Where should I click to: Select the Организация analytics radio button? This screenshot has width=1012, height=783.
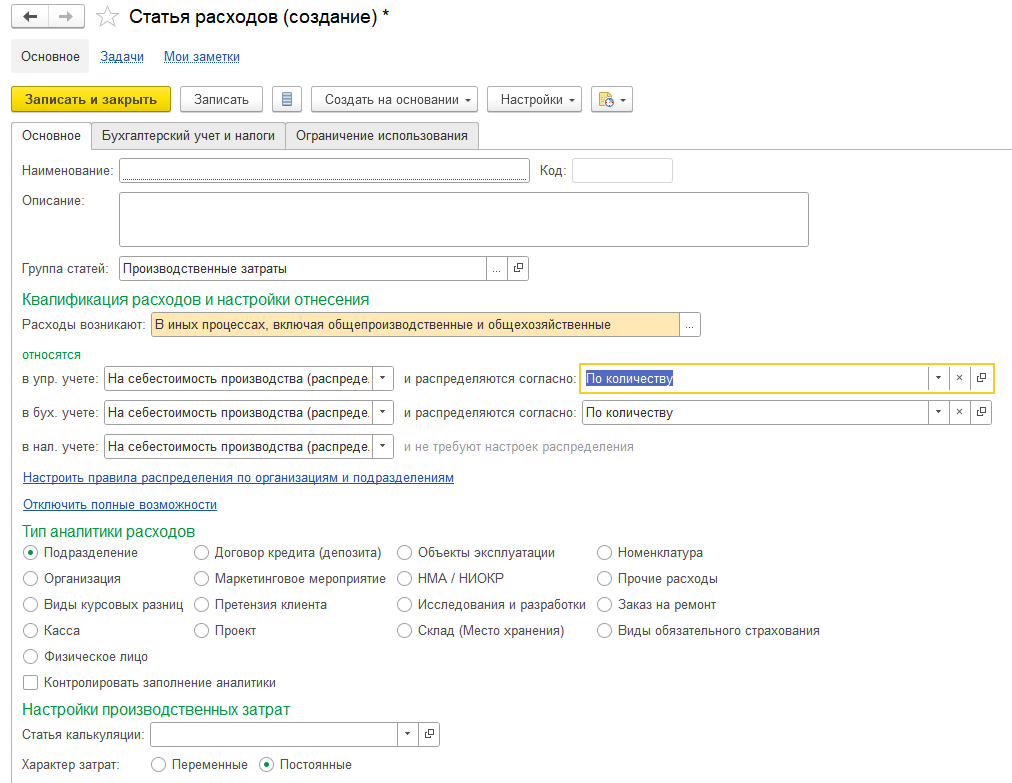(x=31, y=579)
